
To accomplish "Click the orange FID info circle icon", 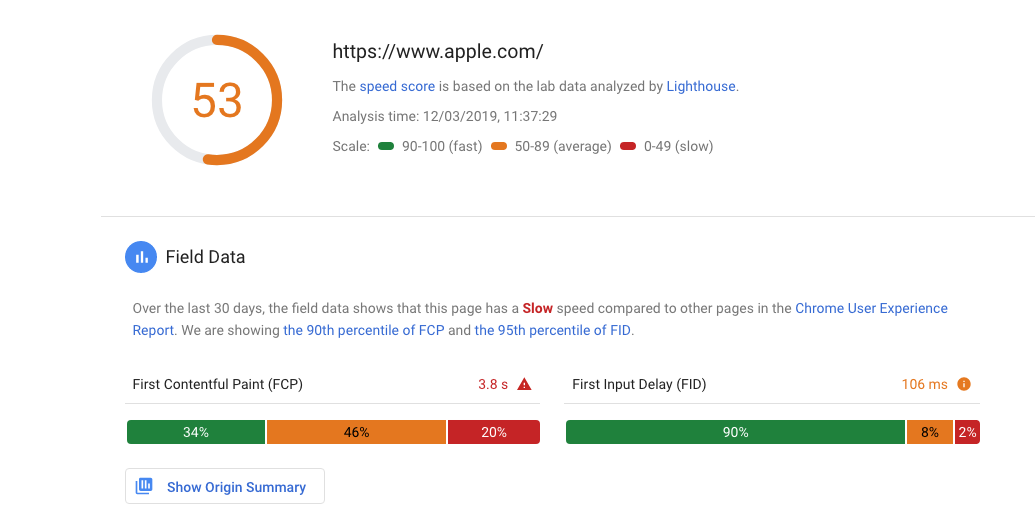I will [x=964, y=384].
